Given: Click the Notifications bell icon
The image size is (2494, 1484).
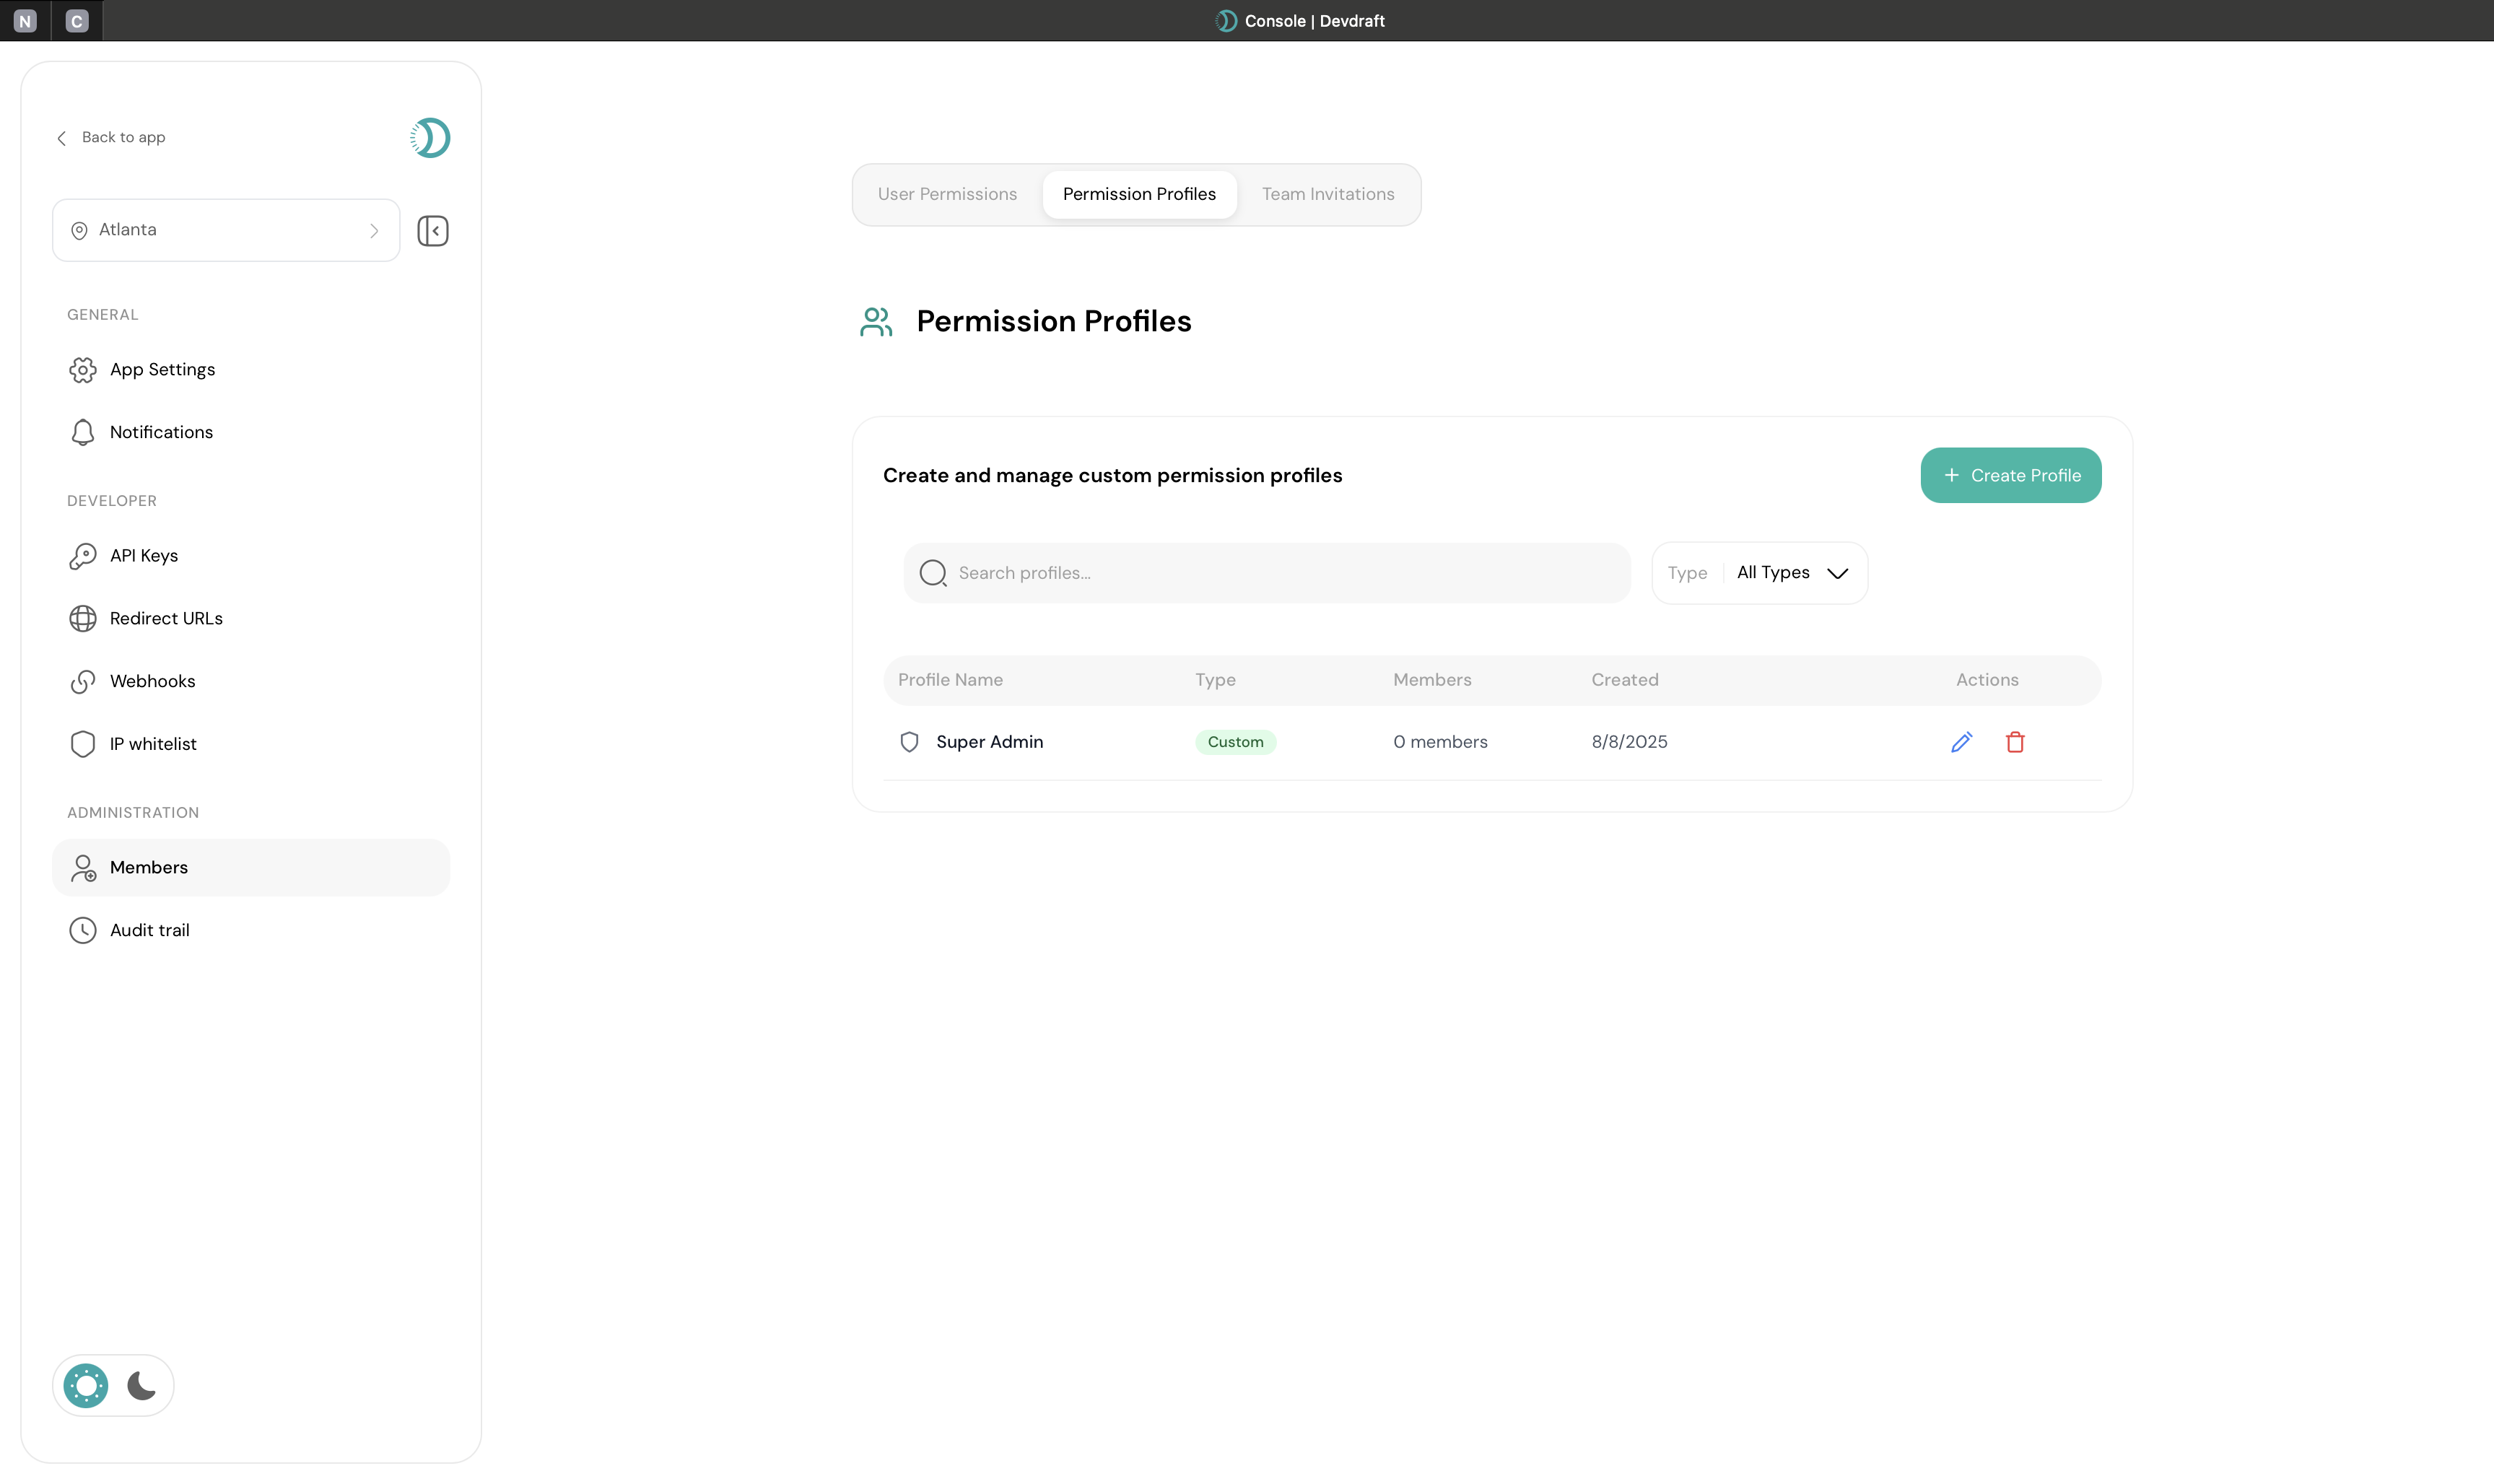Looking at the screenshot, I should pyautogui.click(x=83, y=431).
